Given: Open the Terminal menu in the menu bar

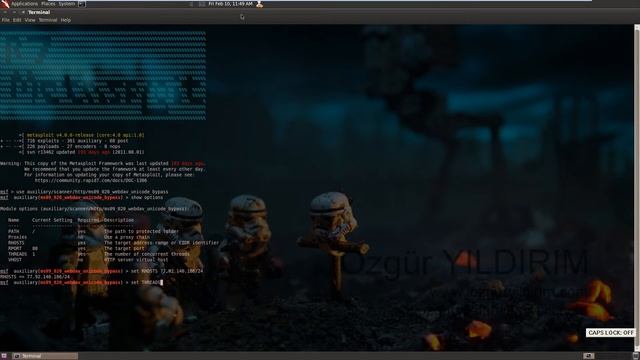Looking at the screenshot, I should (x=48, y=20).
